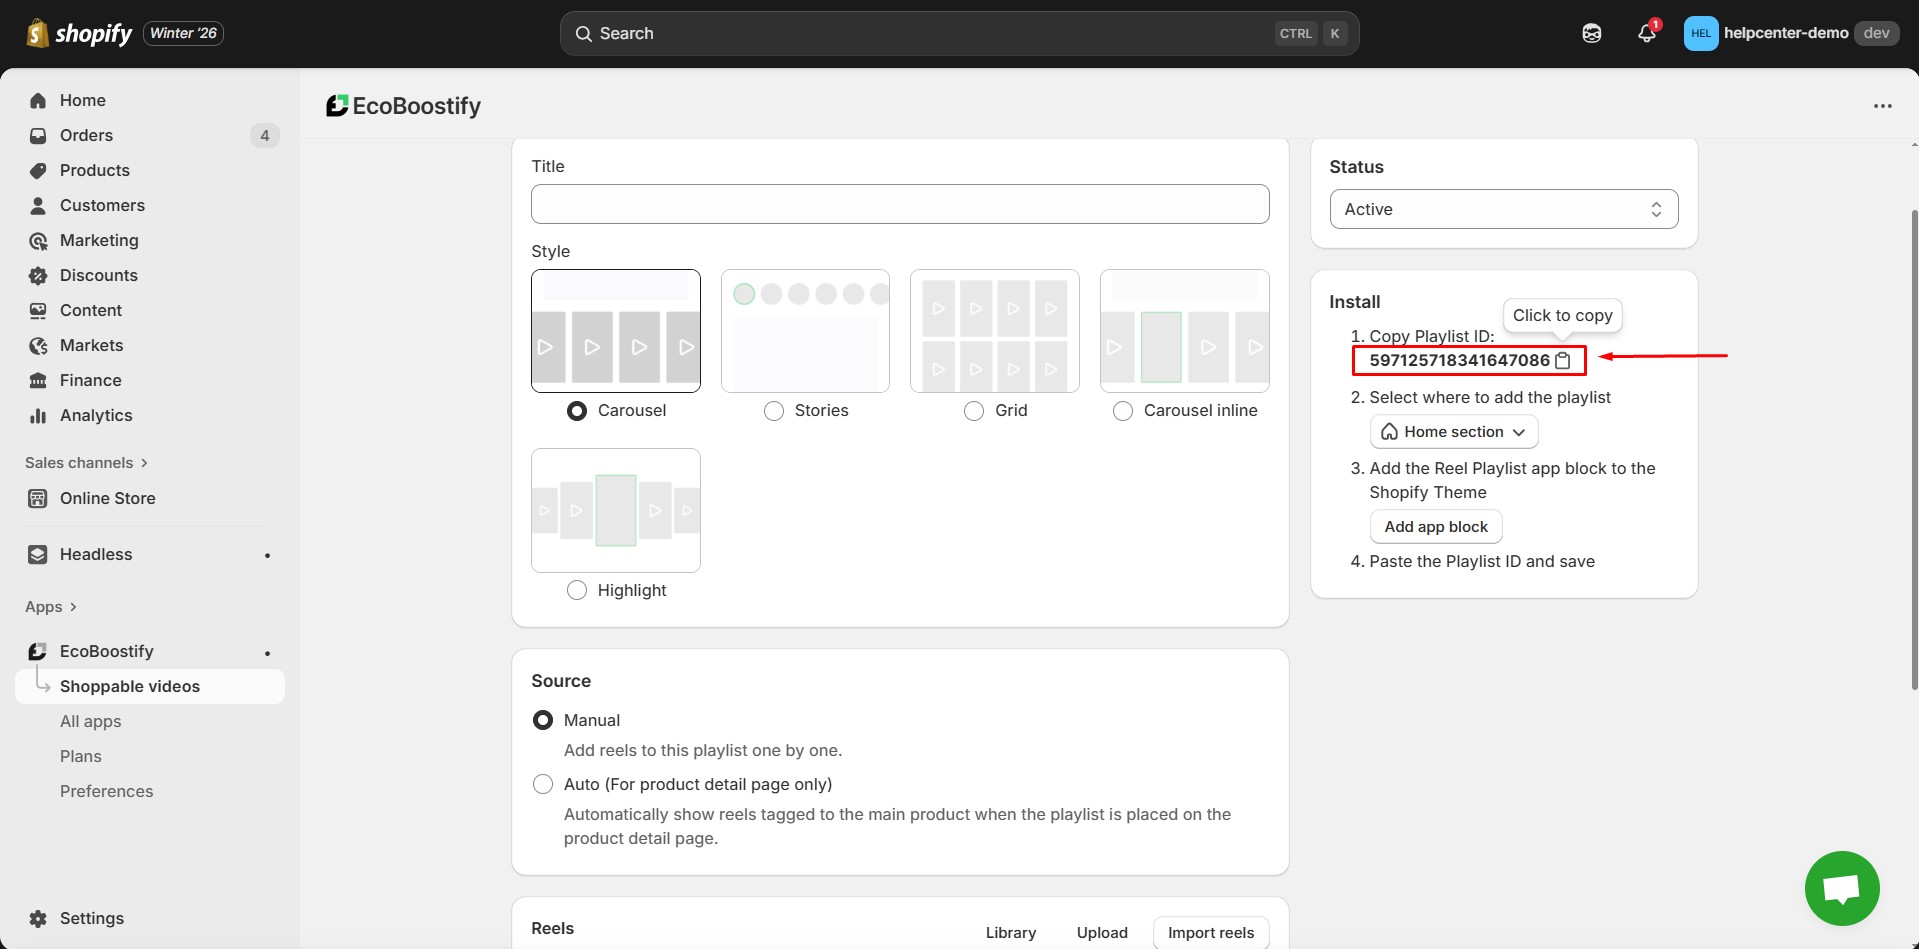Open the notifications bell
Screen dimensions: 1919x949
click(1646, 33)
